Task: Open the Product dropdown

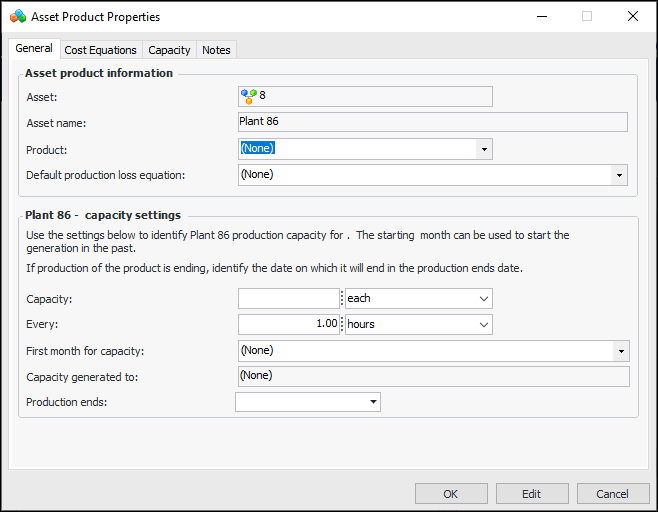Action: click(x=485, y=149)
